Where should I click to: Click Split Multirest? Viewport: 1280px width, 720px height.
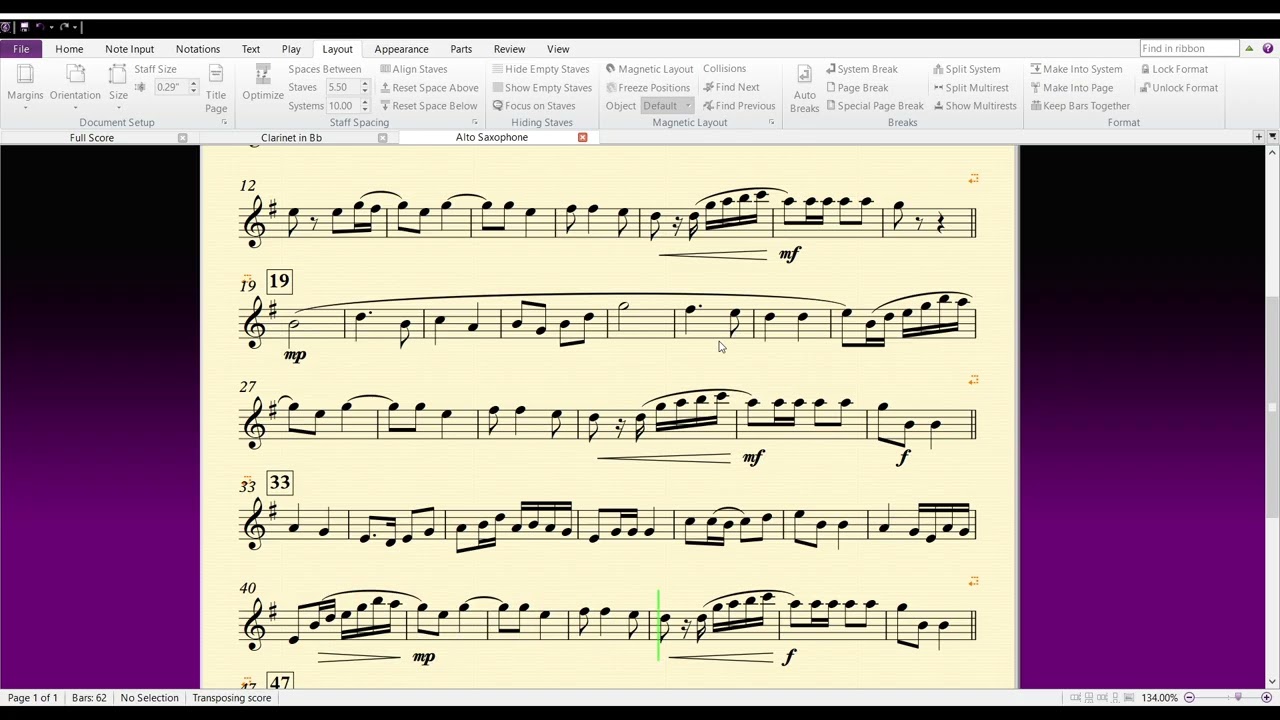(x=970, y=87)
